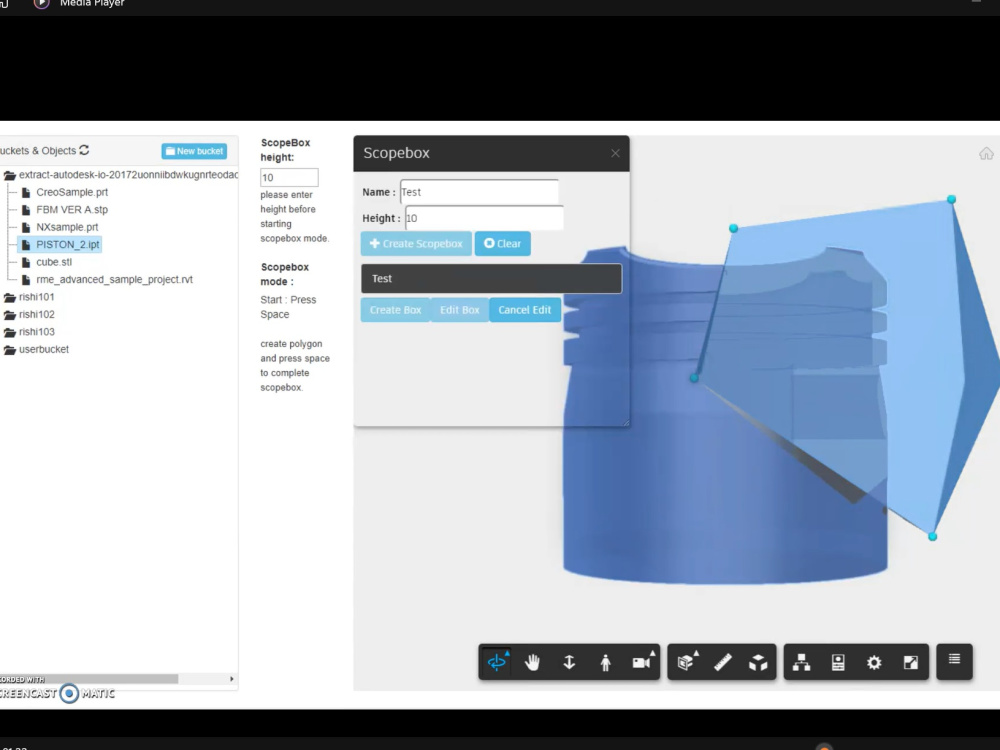Enable First Person walk tool
1000x750 pixels.
[x=605, y=663]
